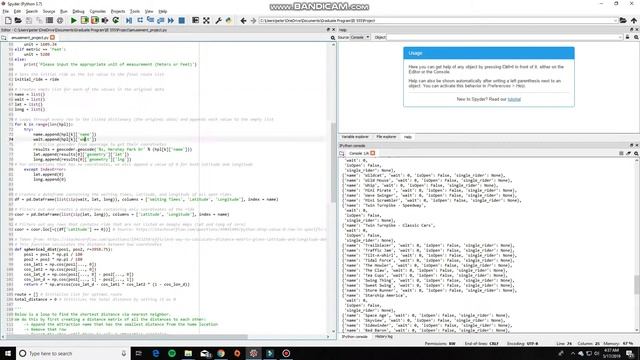Viewport: 640px width, 360px height.
Task: Save the current file via toolbar
Action: click(x=29, y=20)
